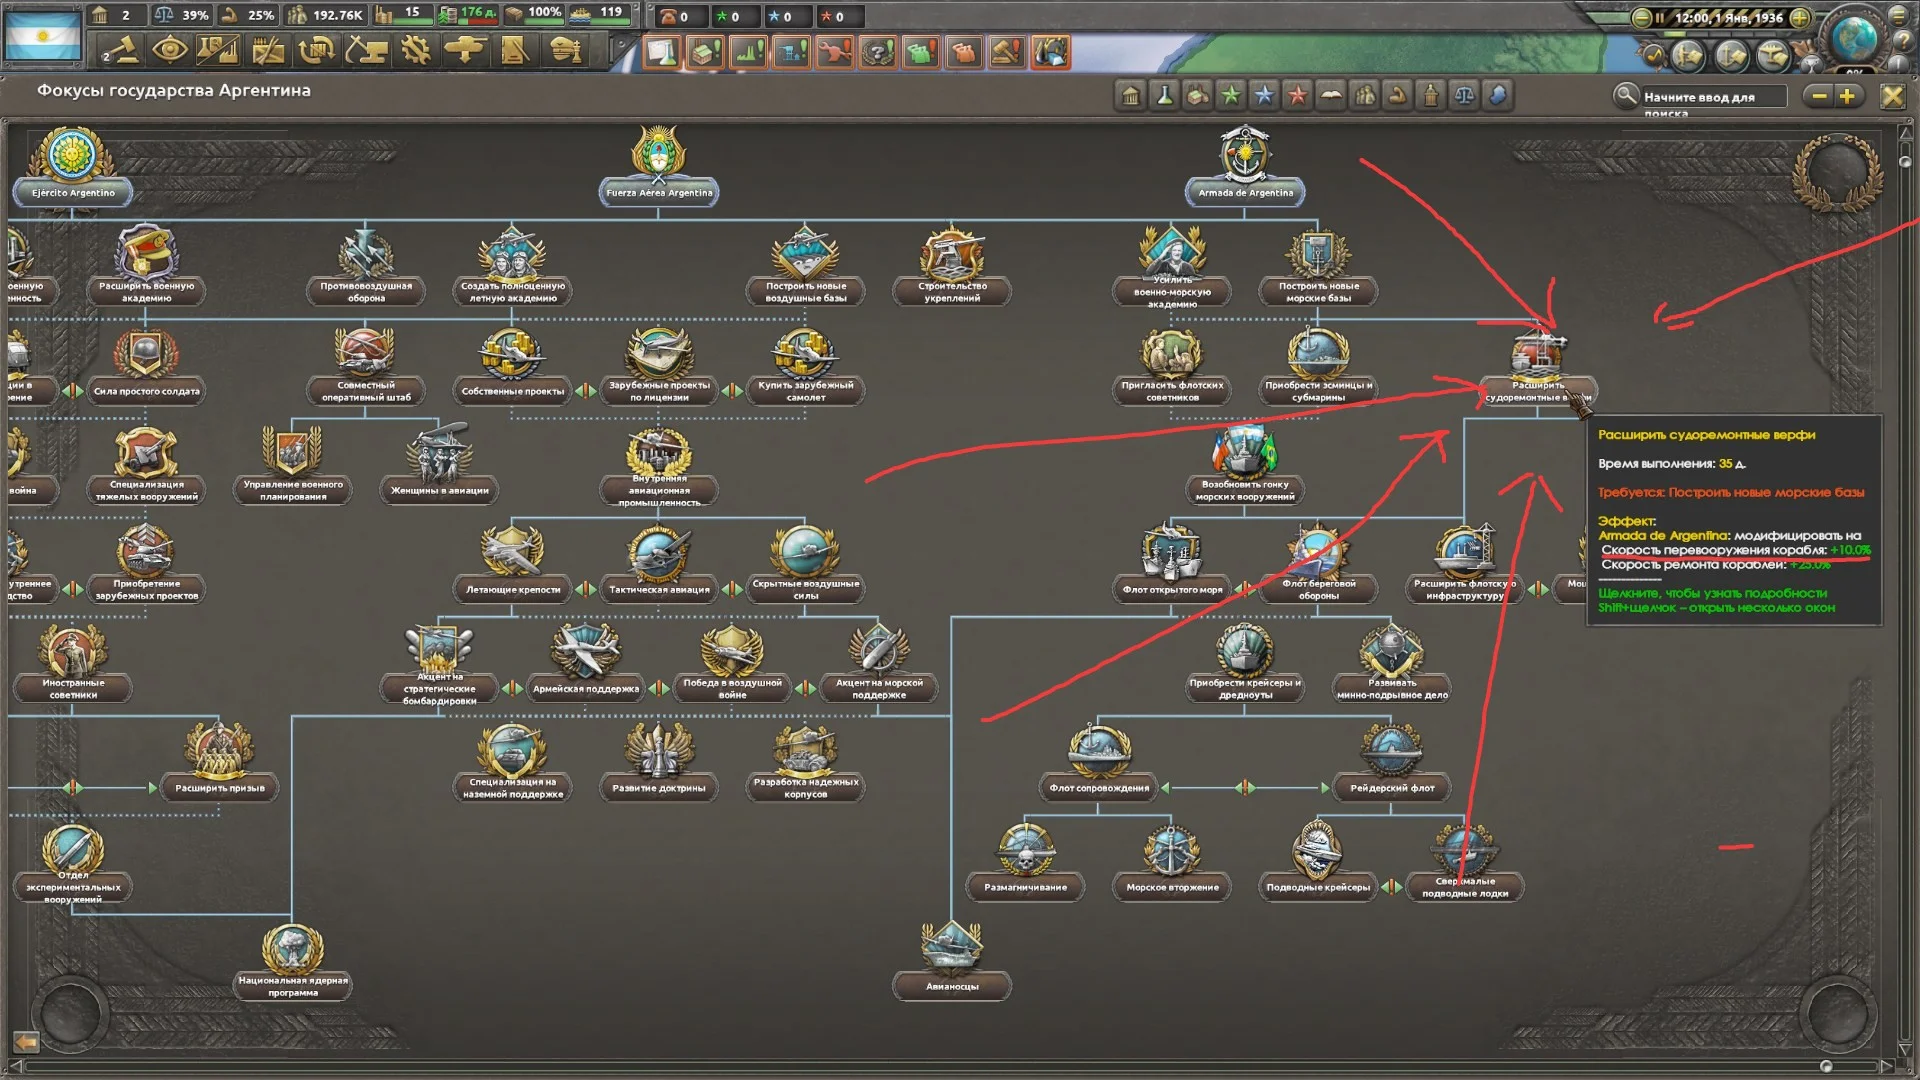Click the political power counter

pos(115,15)
